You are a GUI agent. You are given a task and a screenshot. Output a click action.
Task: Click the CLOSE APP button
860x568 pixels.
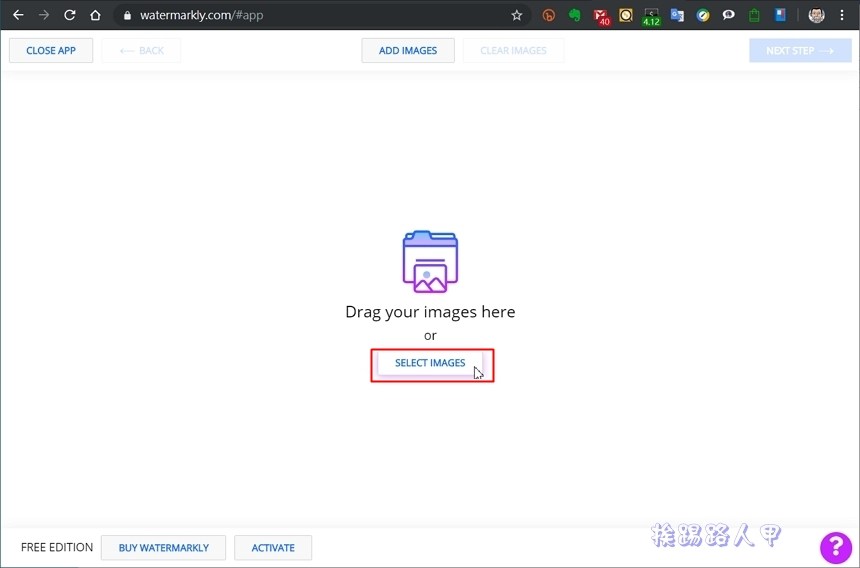coord(51,50)
